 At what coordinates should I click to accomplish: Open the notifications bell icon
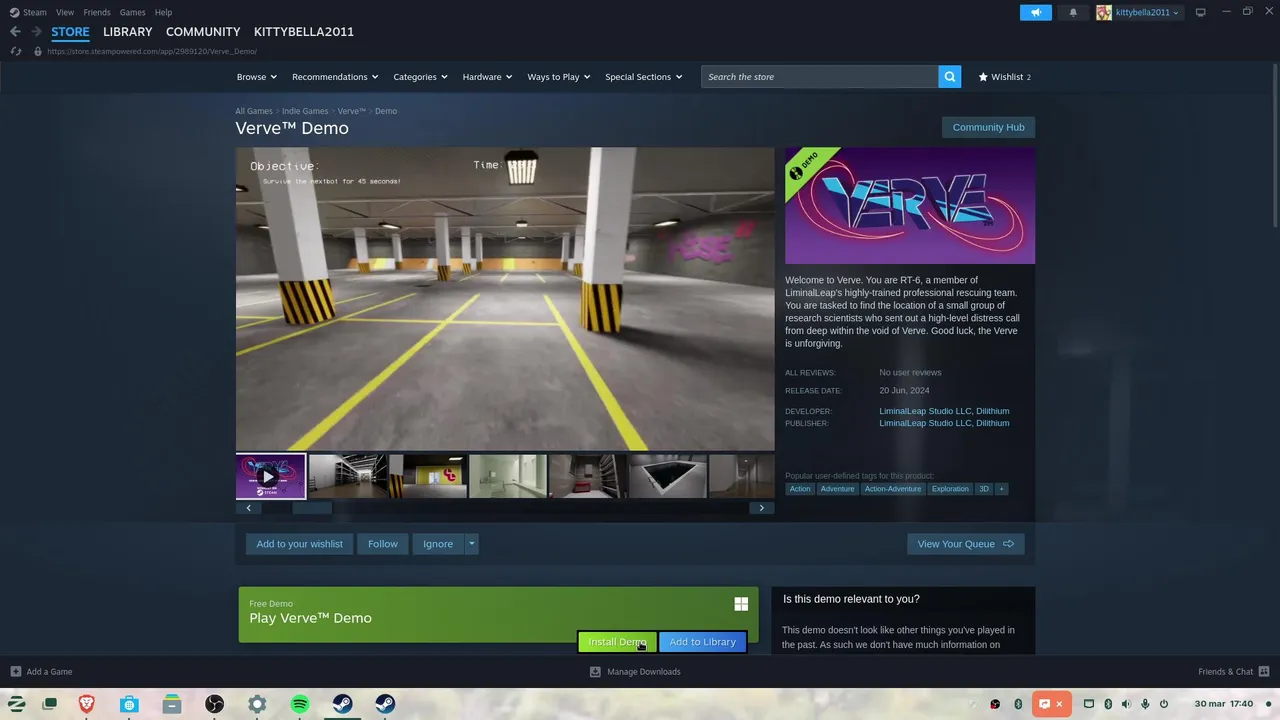pos(1073,12)
